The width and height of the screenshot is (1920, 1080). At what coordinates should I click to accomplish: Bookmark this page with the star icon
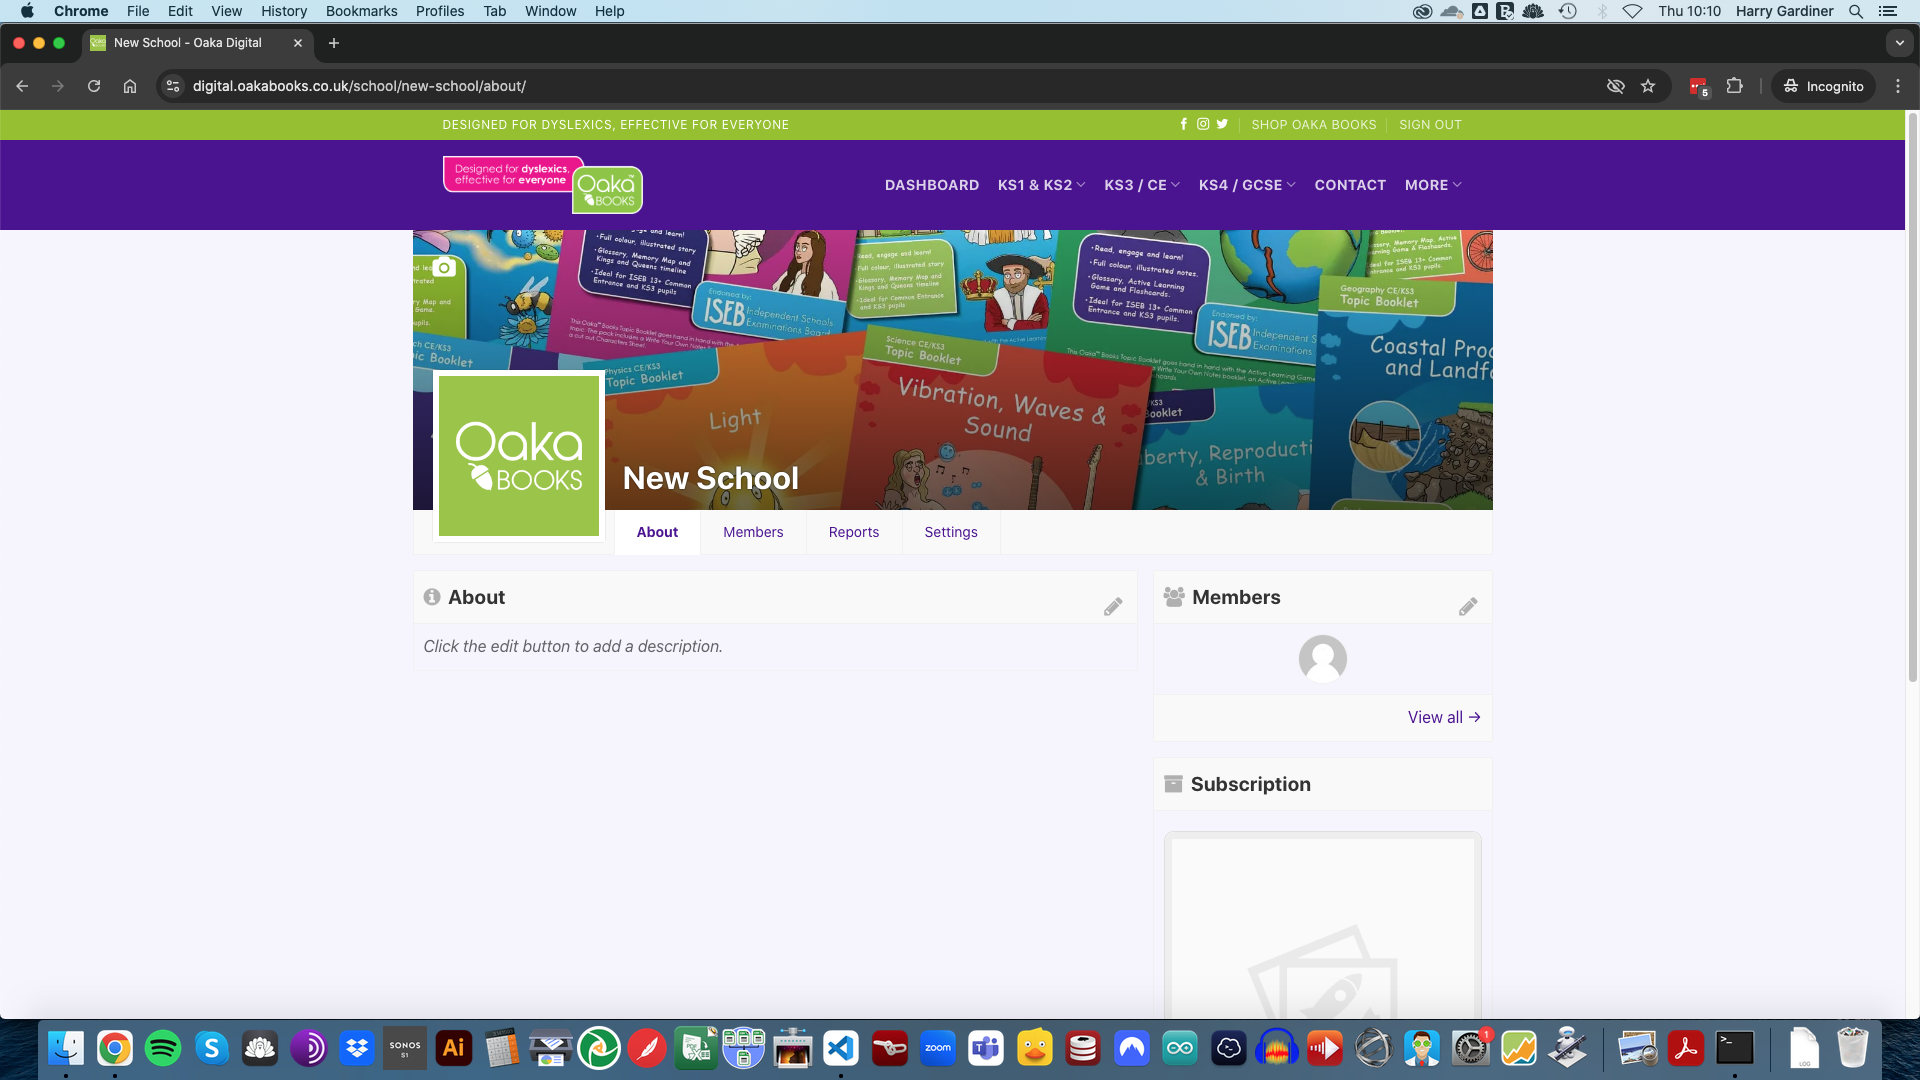tap(1648, 86)
